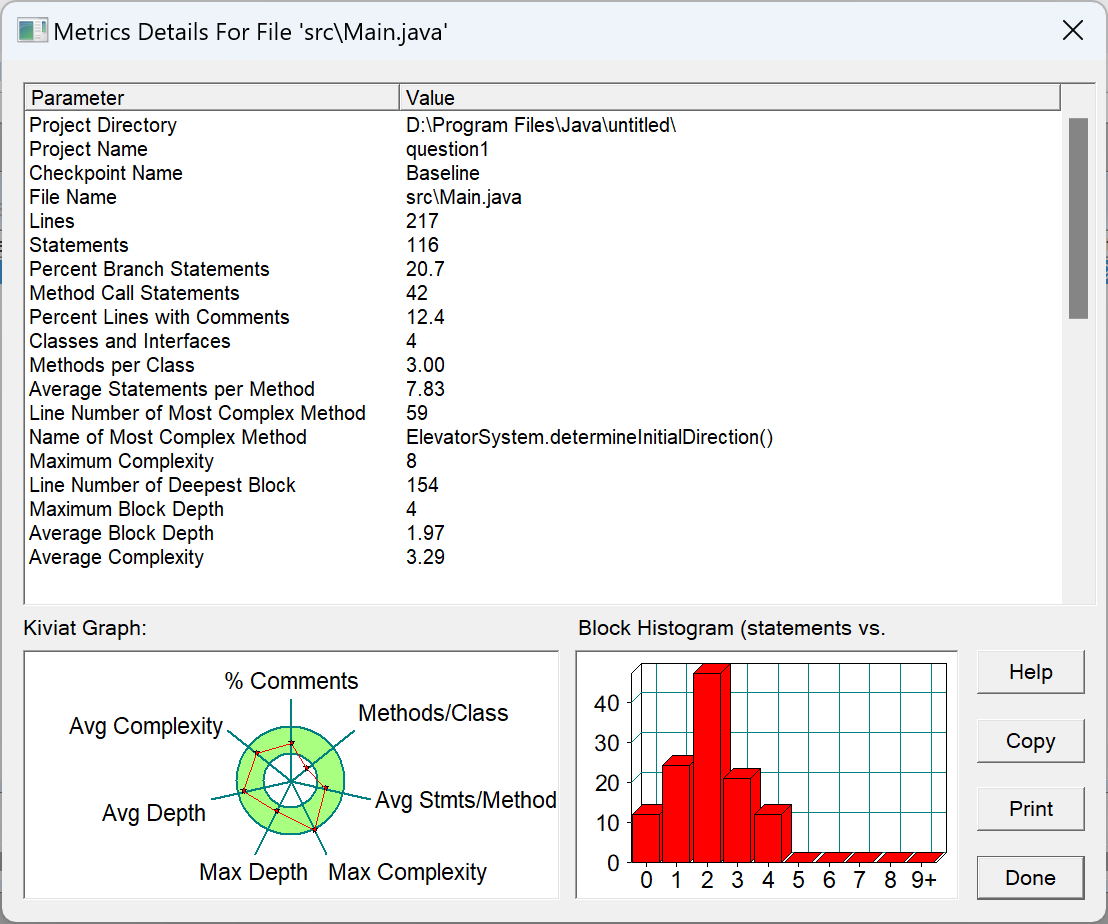Select the Percent Lines with Comments row

[x=543, y=317]
